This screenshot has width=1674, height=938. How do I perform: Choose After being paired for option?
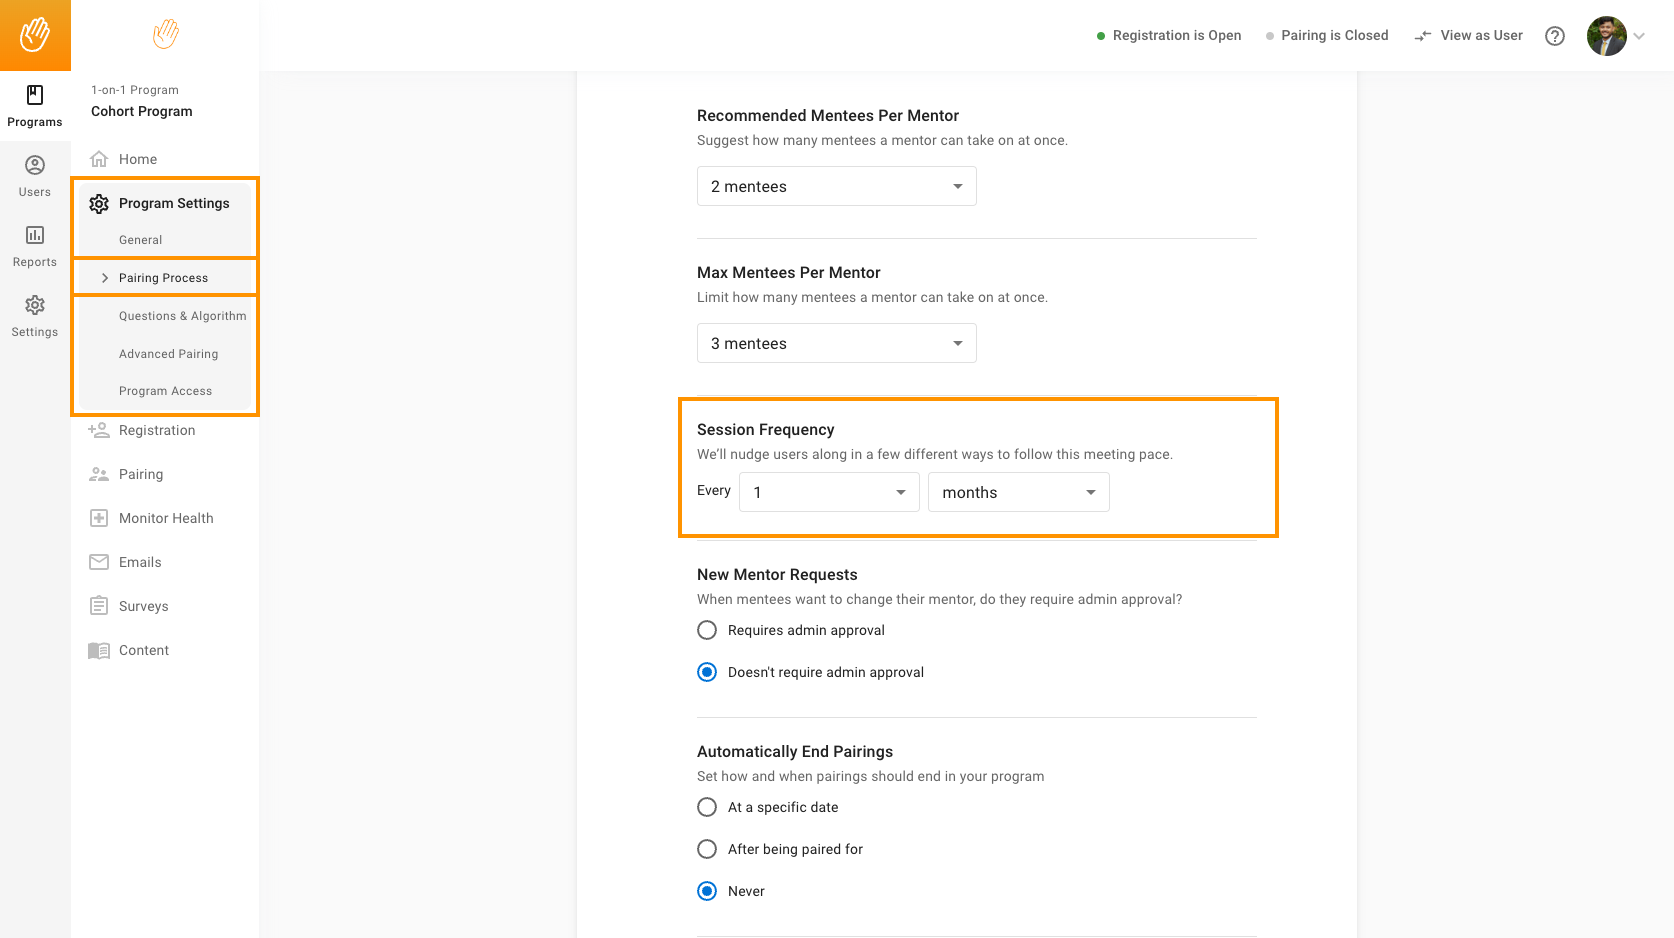[x=707, y=849]
